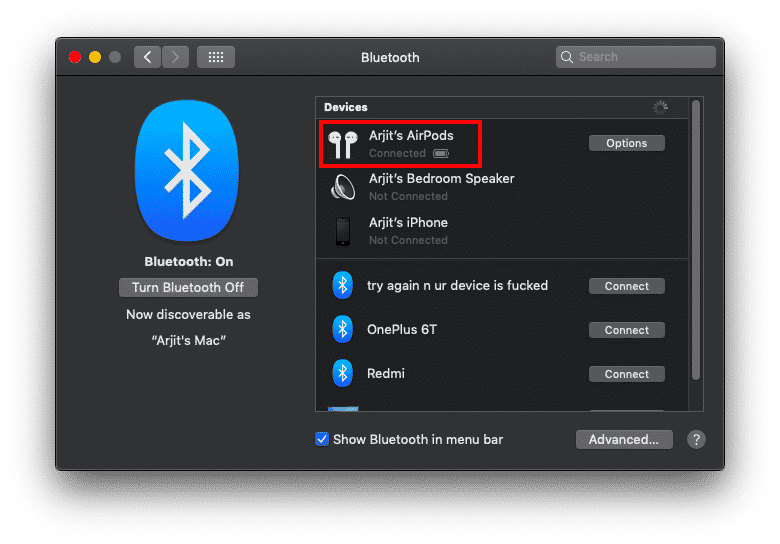The width and height of the screenshot is (780, 544).
Task: Click Bluetooth icon beside OnePlus 6T
Action: click(x=342, y=329)
